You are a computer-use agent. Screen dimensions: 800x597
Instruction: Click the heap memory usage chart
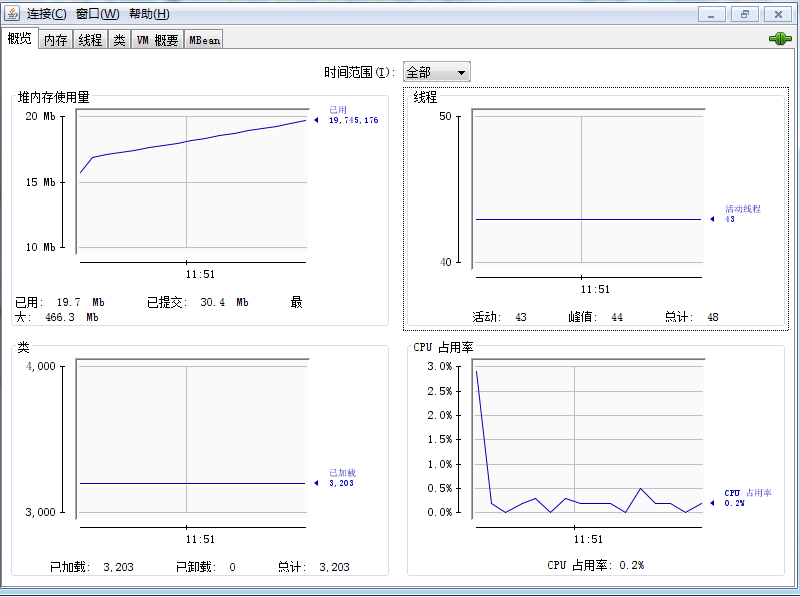pyautogui.click(x=192, y=181)
